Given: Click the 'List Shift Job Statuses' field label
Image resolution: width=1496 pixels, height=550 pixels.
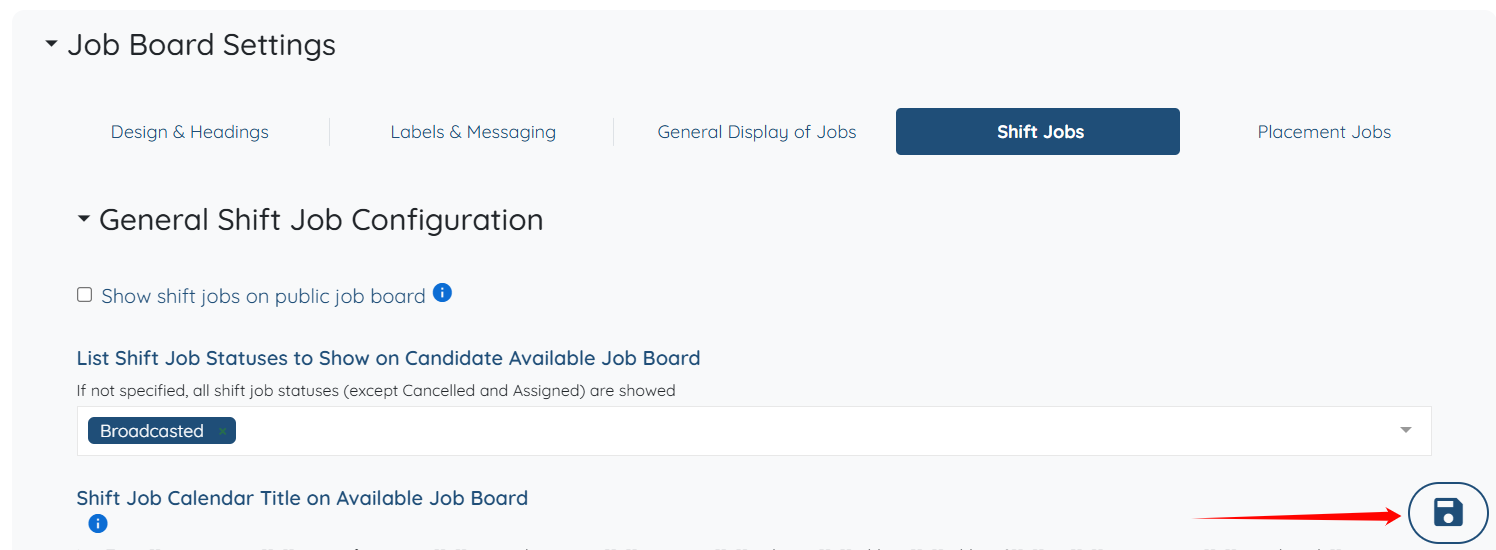Looking at the screenshot, I should pos(388,358).
